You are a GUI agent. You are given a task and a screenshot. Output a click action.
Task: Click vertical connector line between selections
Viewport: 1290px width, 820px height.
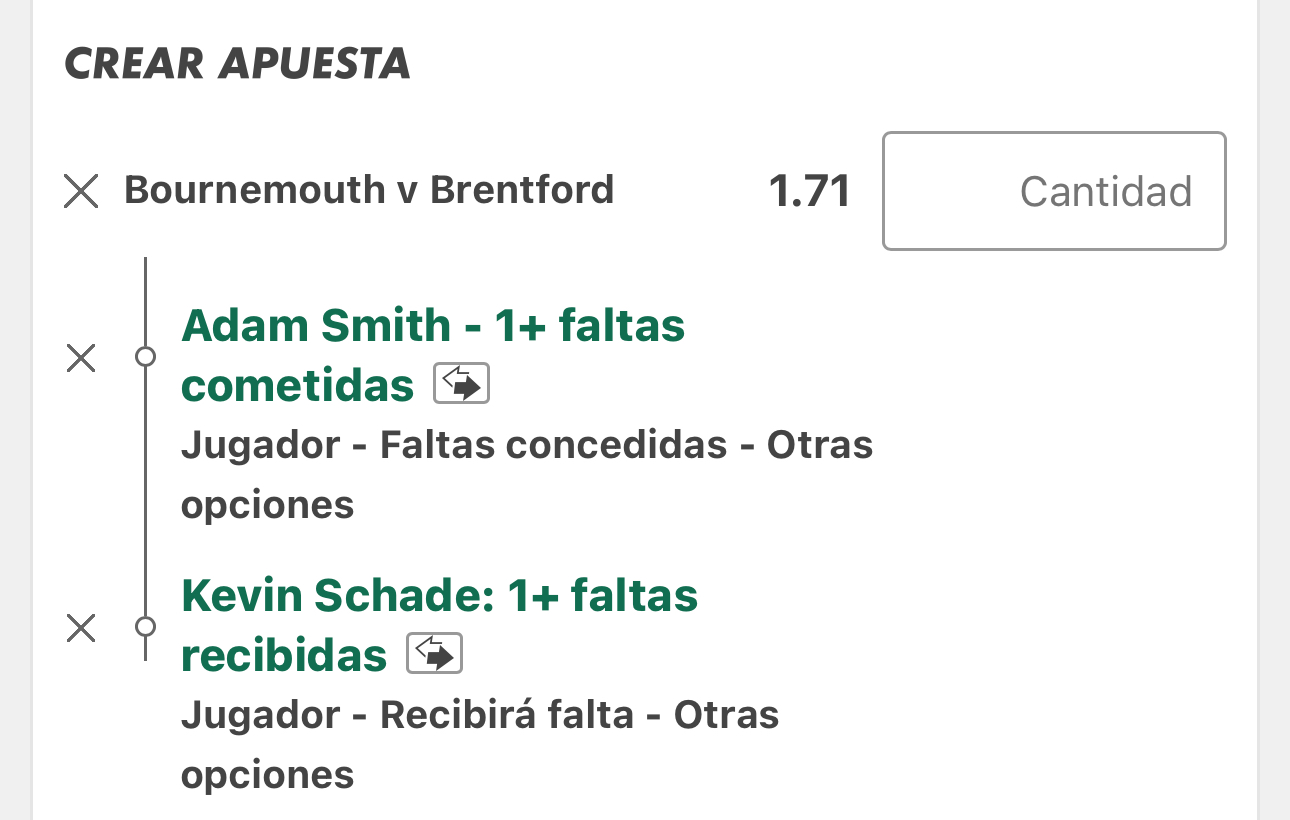click(146, 492)
